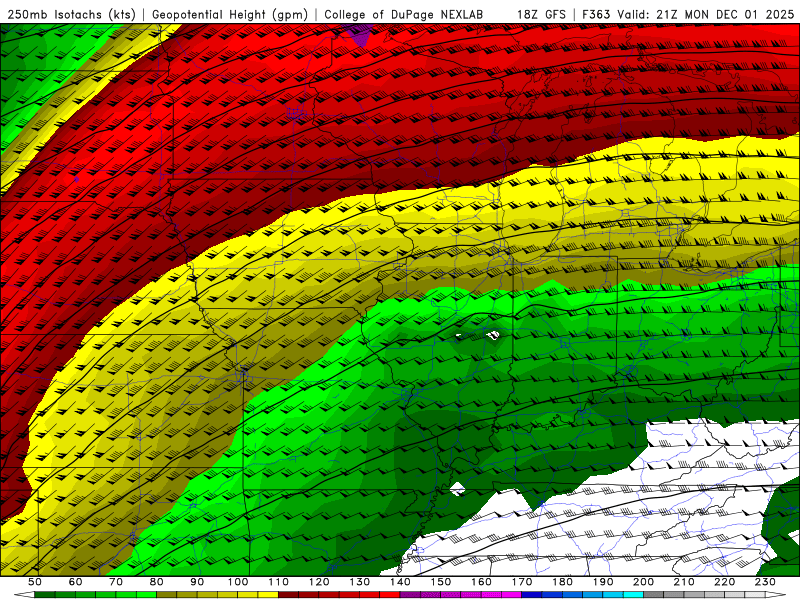Click the 'Valid: 21Z MON DEC 01 2025' text
The width and height of the screenshot is (800, 600).
tap(706, 14)
